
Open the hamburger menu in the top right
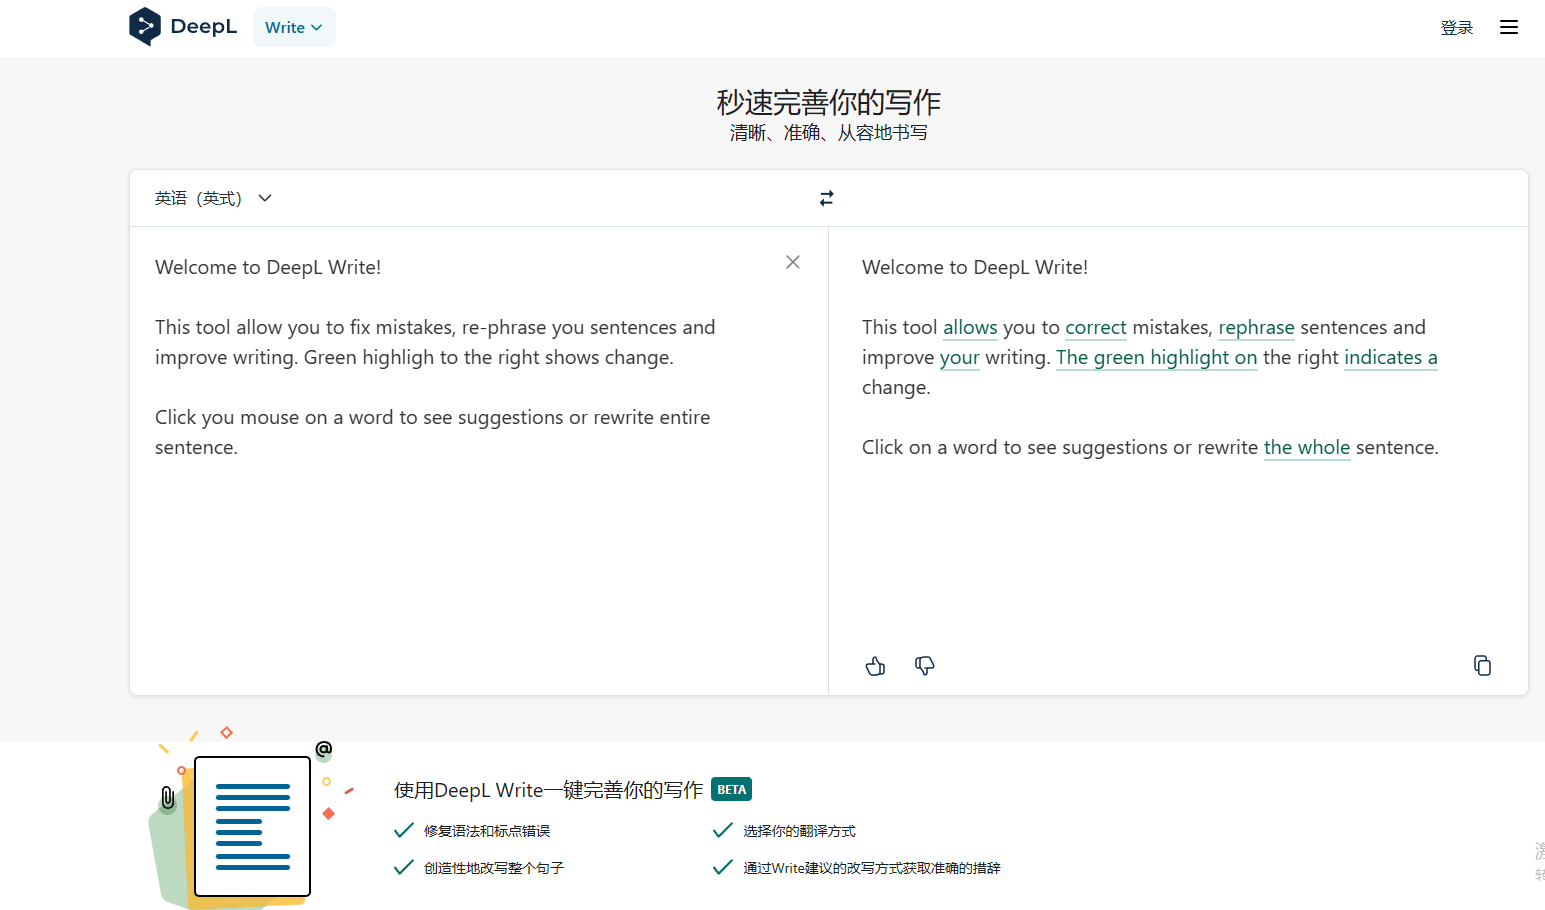point(1508,26)
